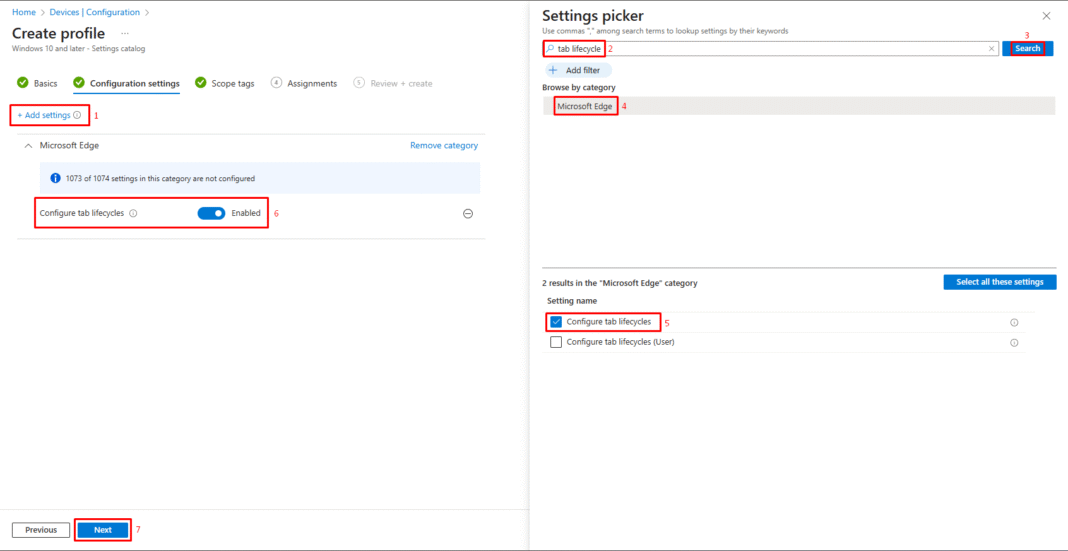Click the Add filter button
The height and width of the screenshot is (551, 1068).
click(x=577, y=70)
